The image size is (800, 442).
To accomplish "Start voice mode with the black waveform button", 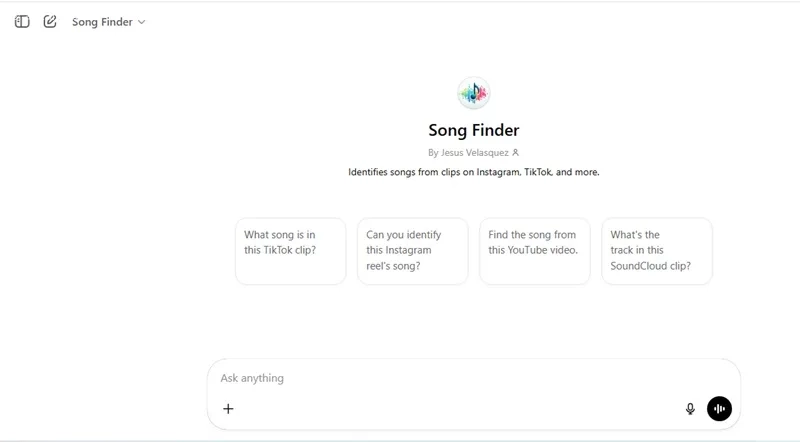I will (720, 408).
